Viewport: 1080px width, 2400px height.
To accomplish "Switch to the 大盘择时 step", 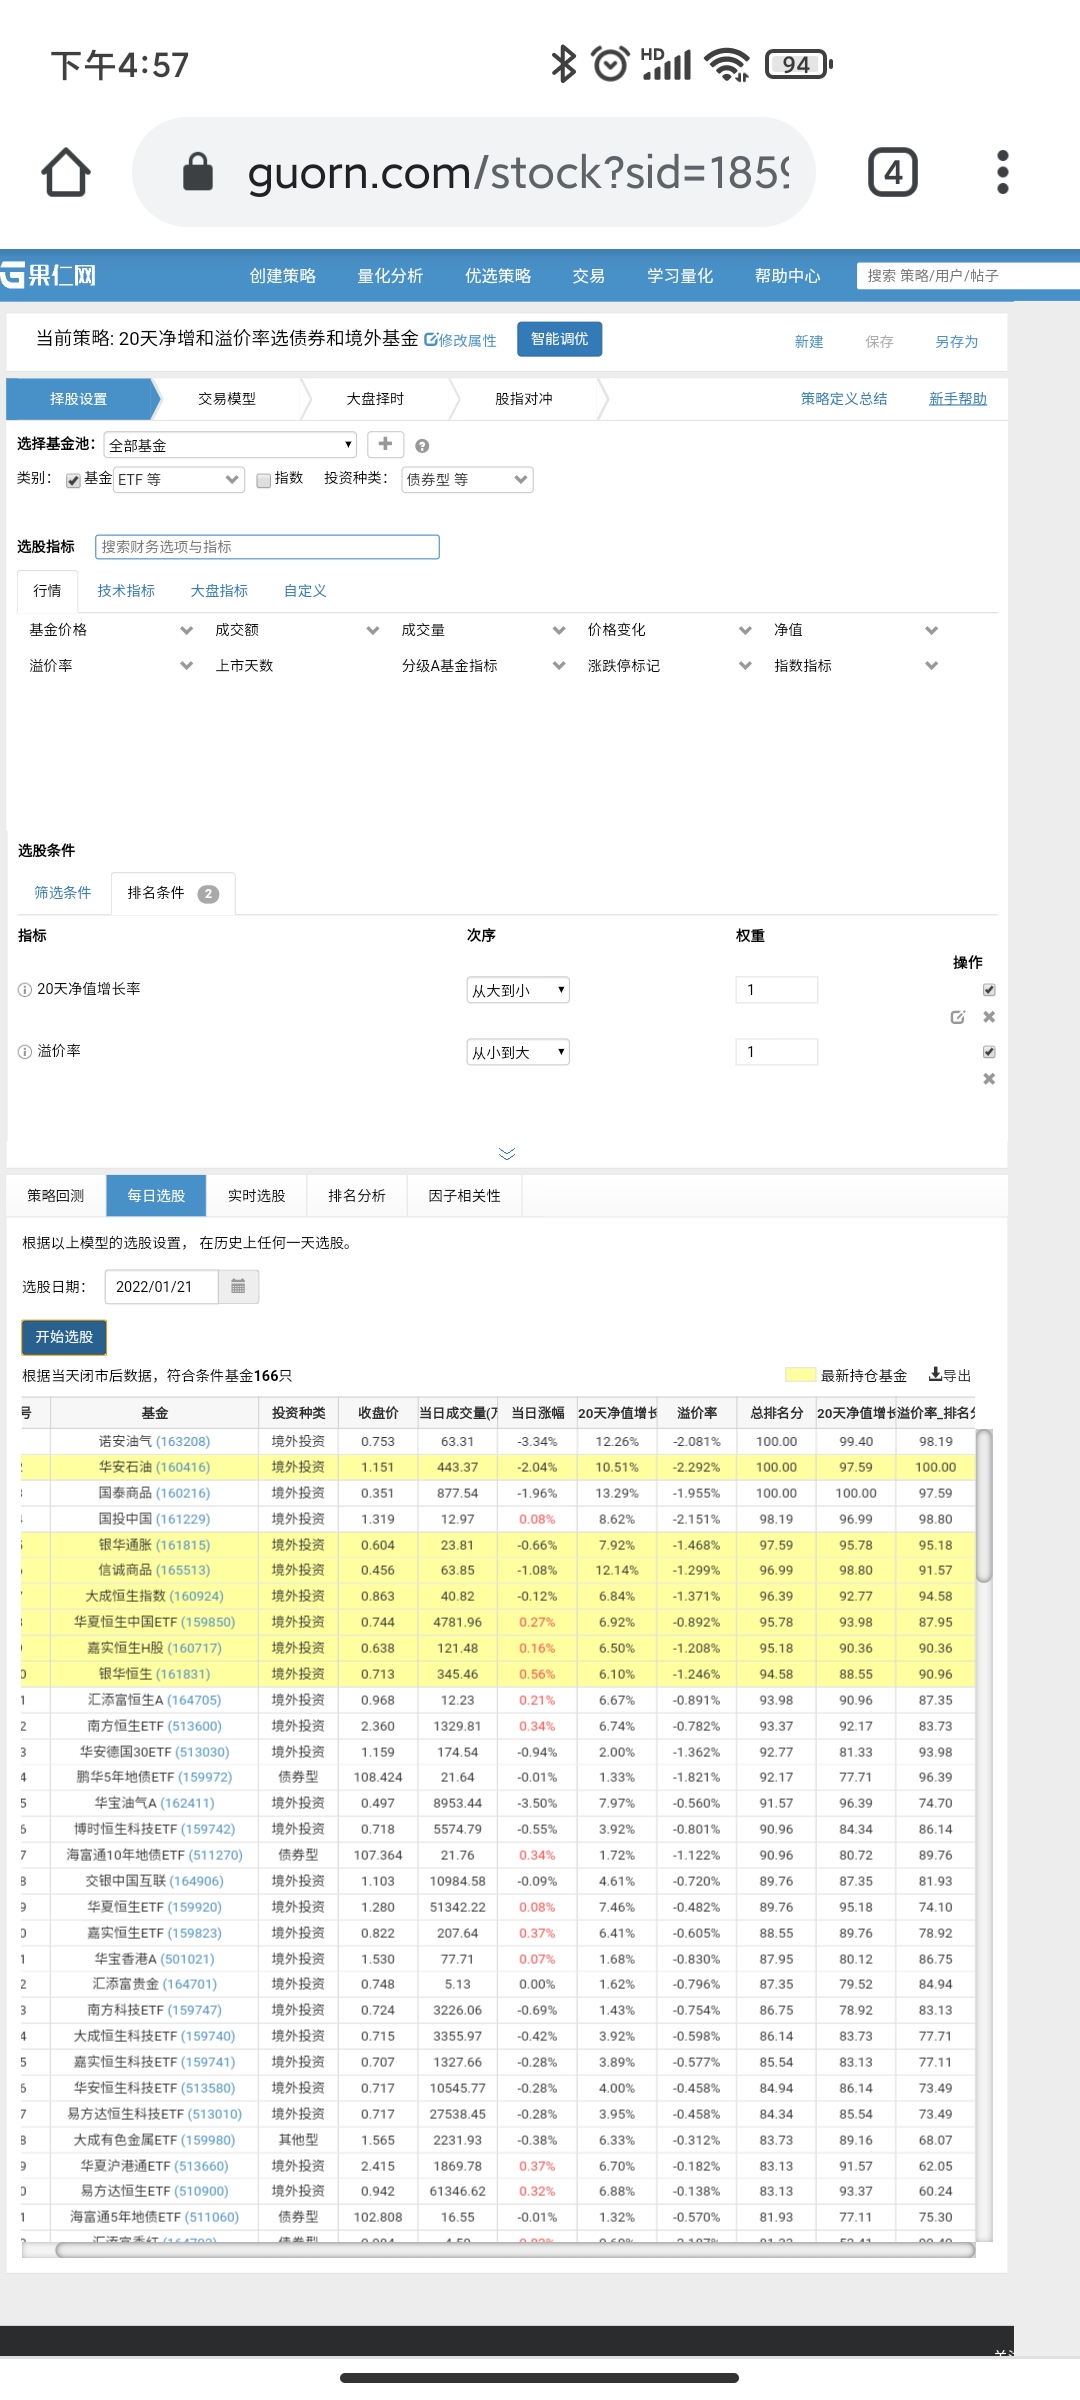I will coord(375,399).
